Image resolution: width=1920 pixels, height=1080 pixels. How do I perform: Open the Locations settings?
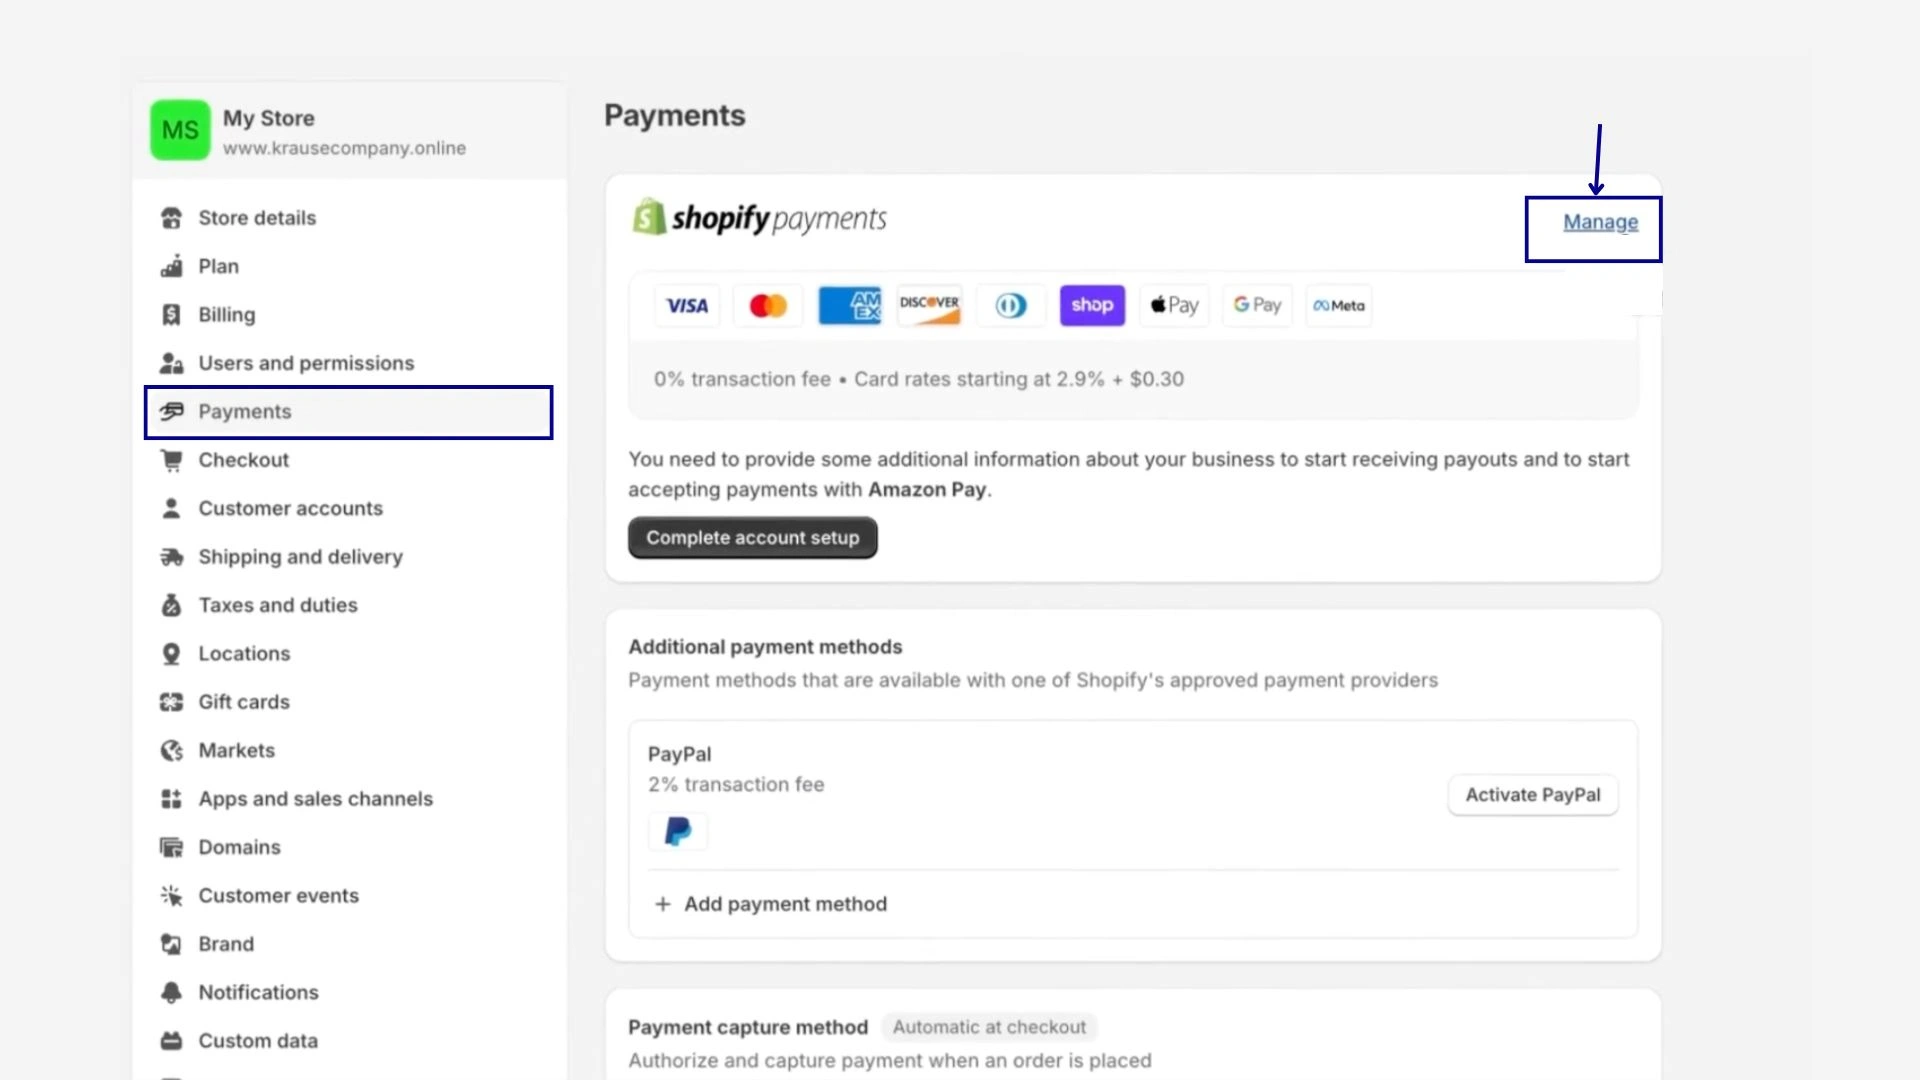tap(244, 654)
